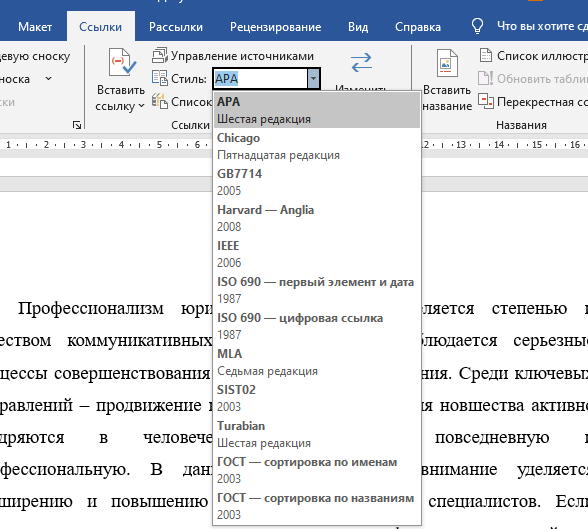Collapse the Стиль dropdown arrow
The height and width of the screenshot is (529, 588).
click(314, 79)
